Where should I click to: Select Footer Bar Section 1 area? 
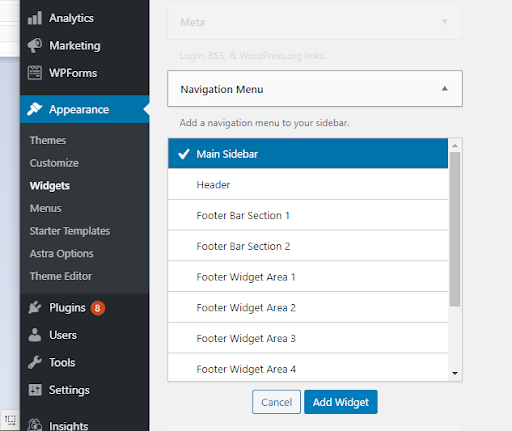(308, 215)
